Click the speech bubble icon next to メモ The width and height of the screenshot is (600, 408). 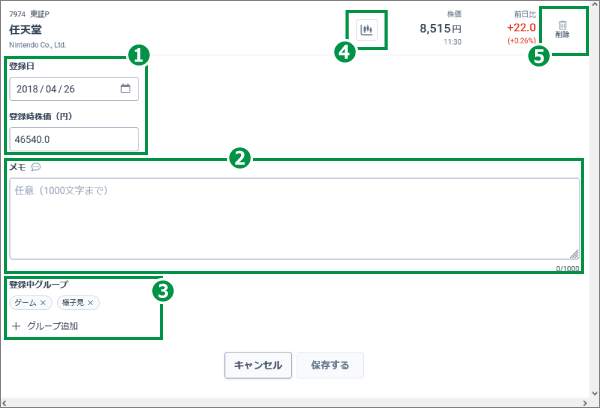coord(36,167)
